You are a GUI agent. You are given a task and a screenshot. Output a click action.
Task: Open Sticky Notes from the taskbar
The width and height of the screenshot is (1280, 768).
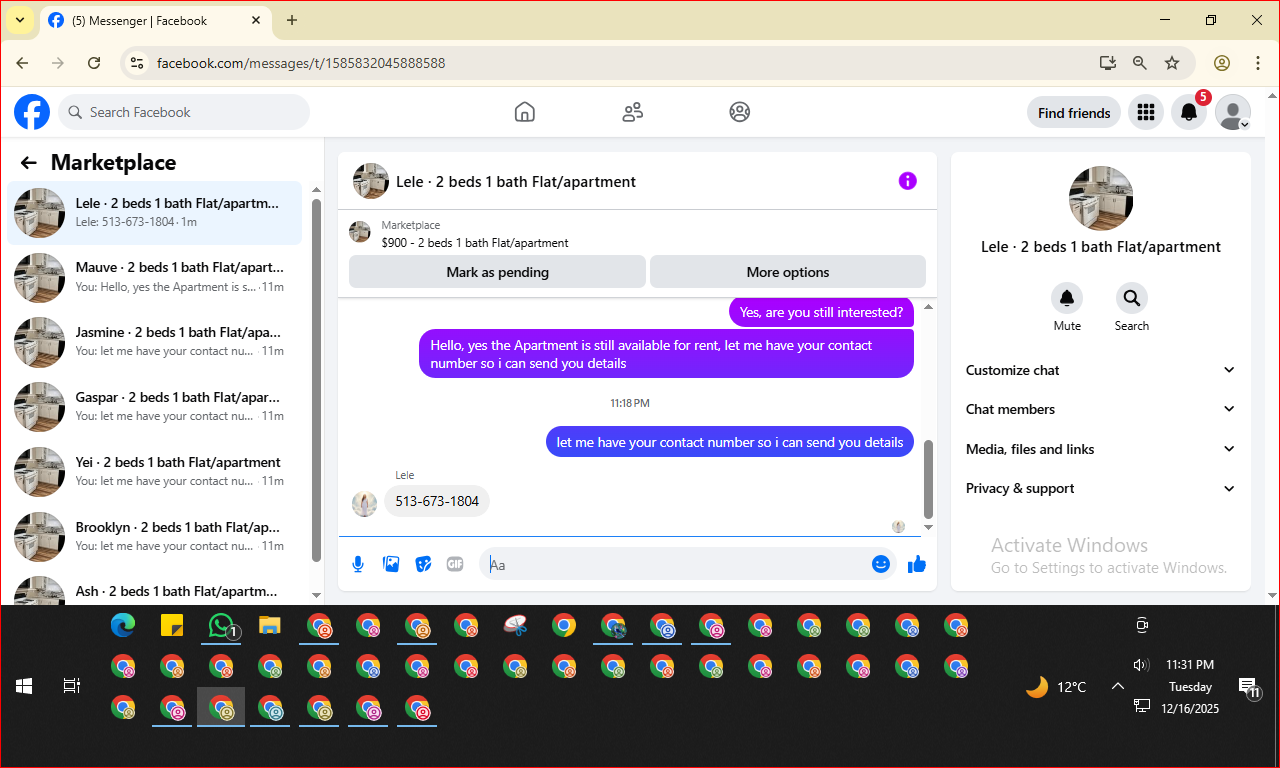click(172, 626)
